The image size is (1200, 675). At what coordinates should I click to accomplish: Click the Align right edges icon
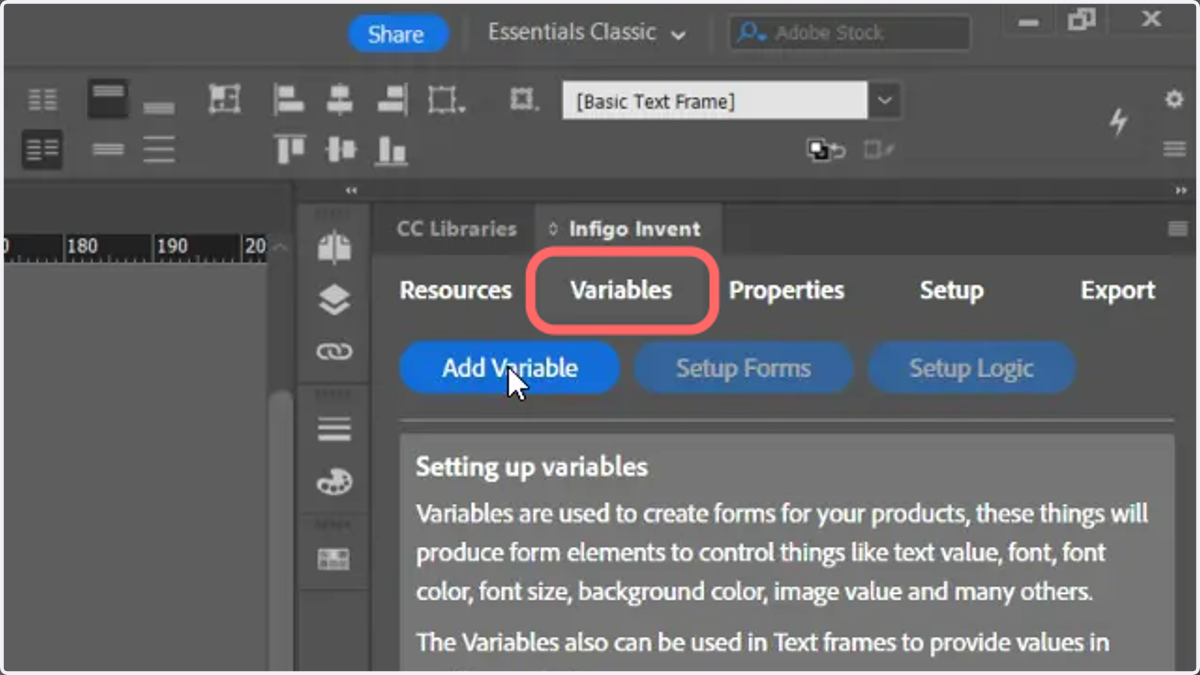click(391, 100)
